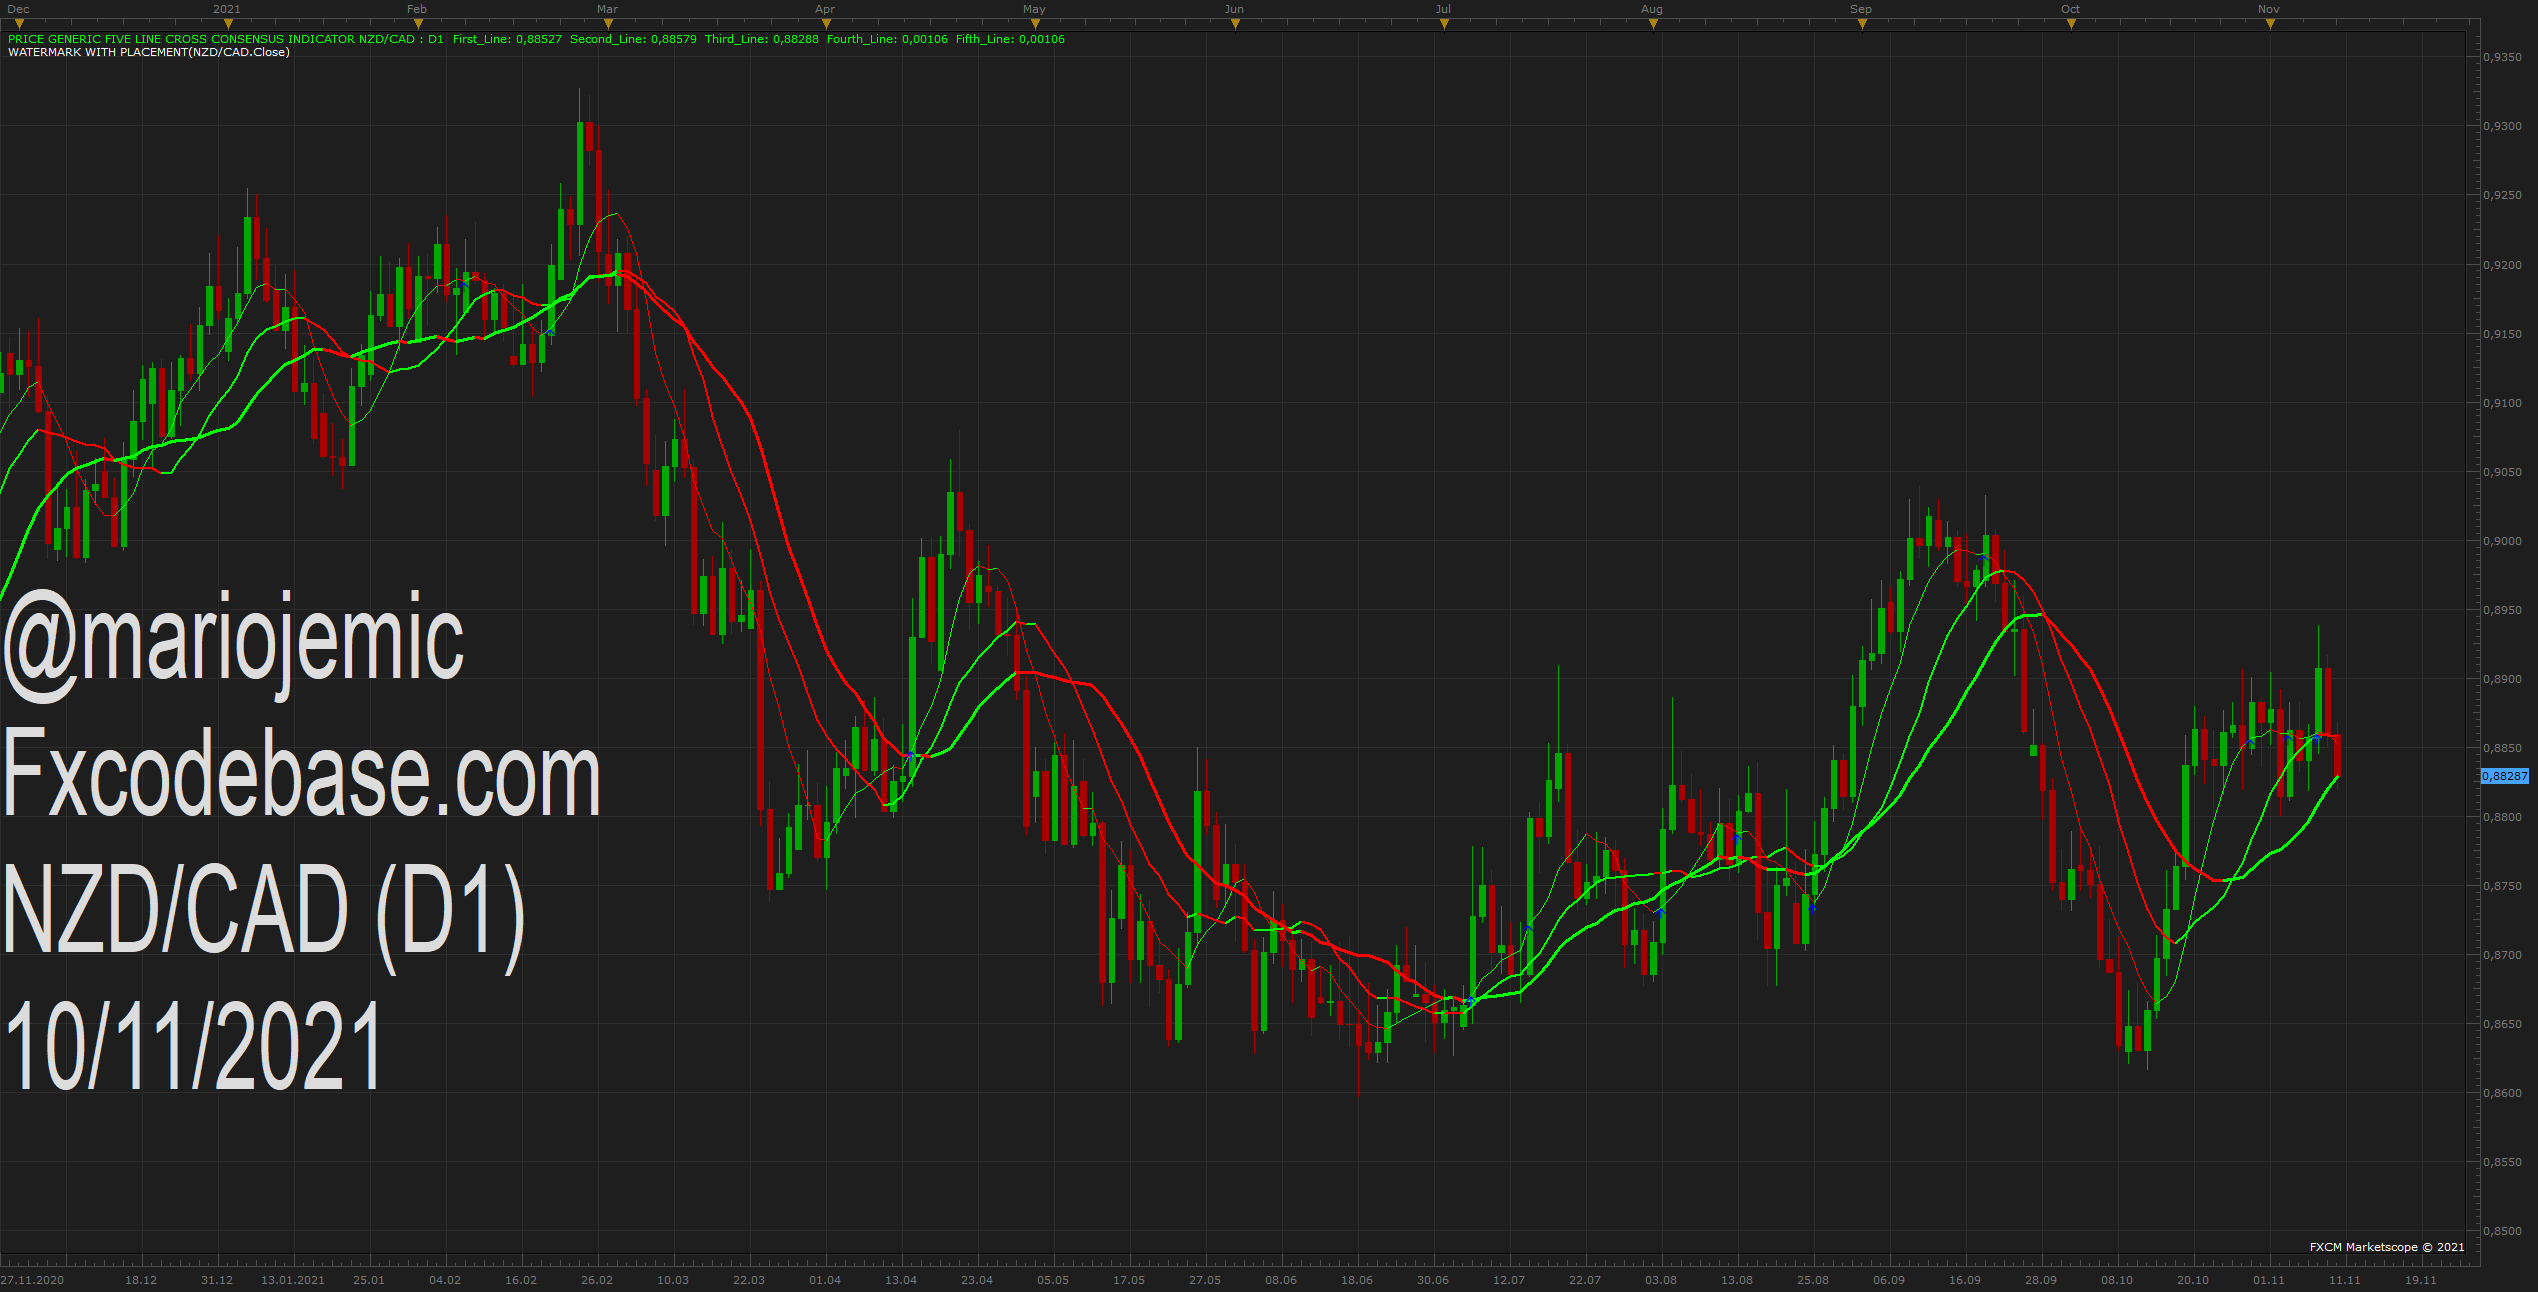2538x1292 pixels.
Task: Click the Nov month marker
Action: [2269, 24]
